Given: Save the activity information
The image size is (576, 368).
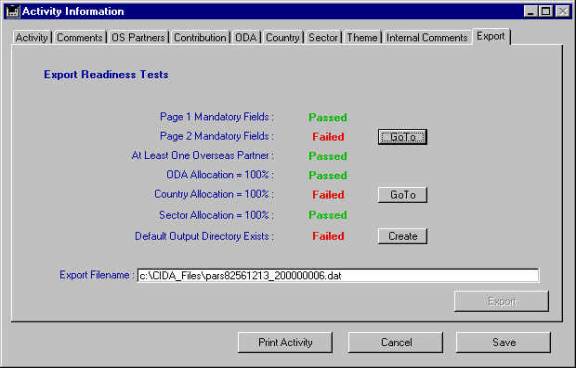Looking at the screenshot, I should pos(504,343).
